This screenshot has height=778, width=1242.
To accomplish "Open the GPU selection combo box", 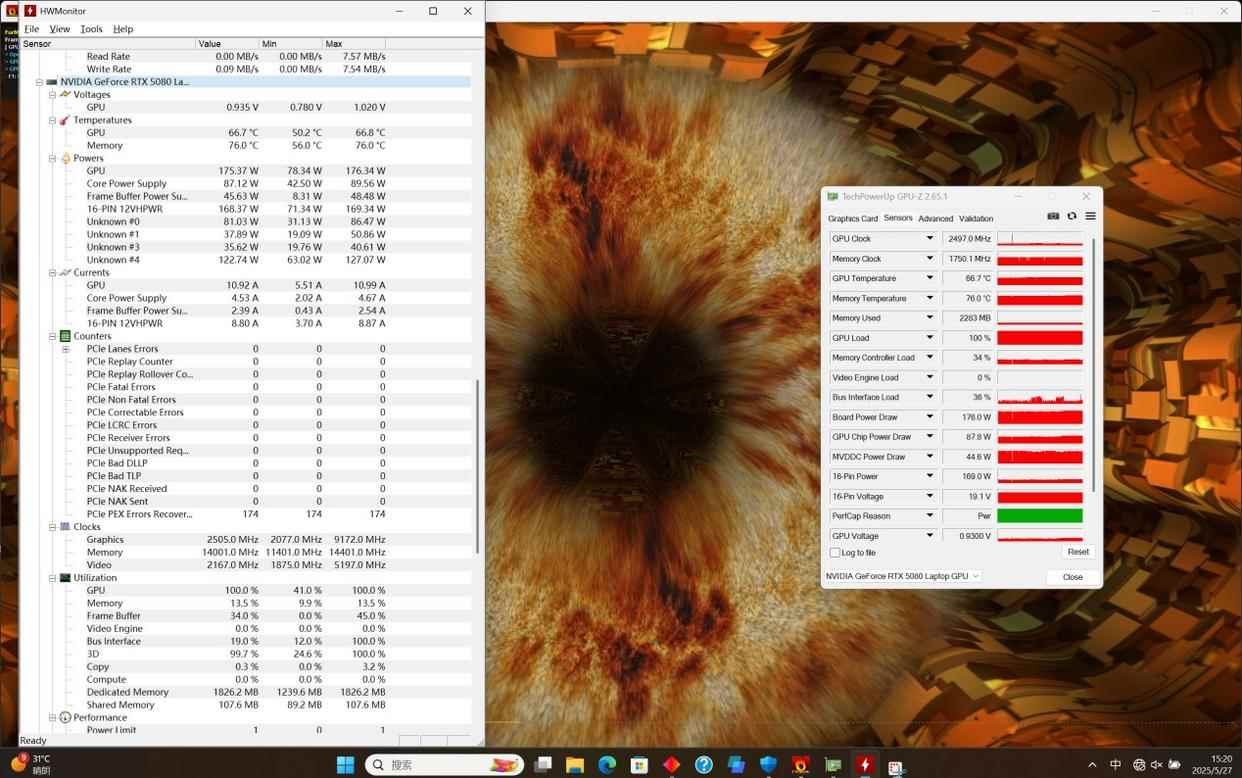I will click(x=902, y=576).
